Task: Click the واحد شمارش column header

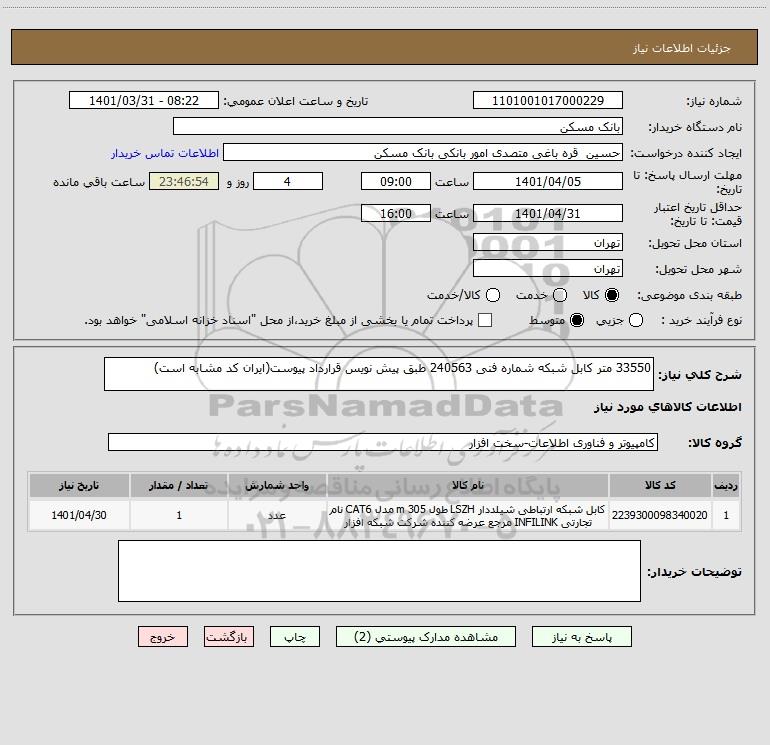Action: 277,485
